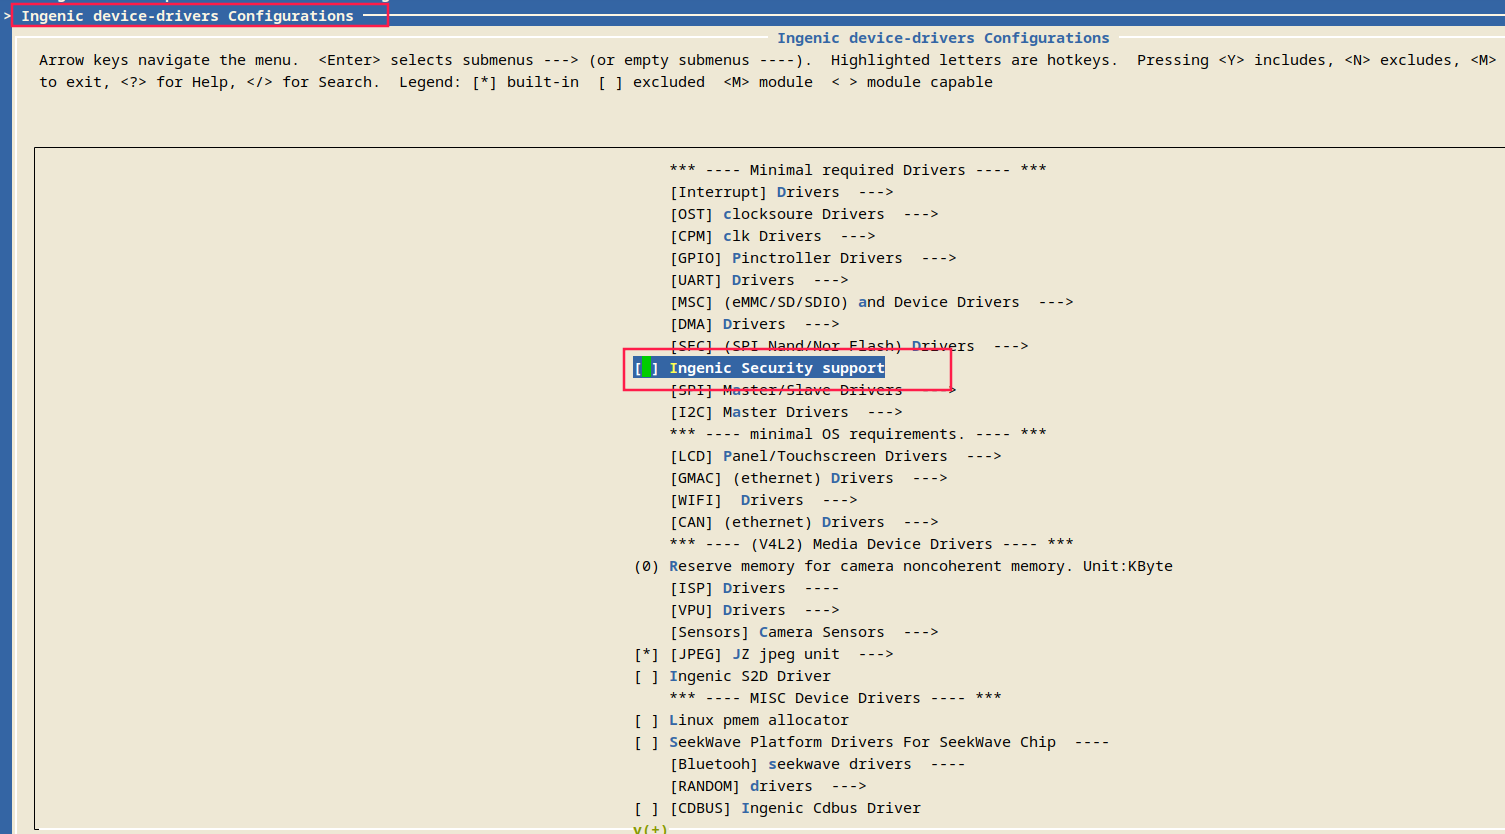Select the [SFC] (SPI Nand/Nor Flash) Drivers entry
The image size is (1505, 834).
[849, 346]
